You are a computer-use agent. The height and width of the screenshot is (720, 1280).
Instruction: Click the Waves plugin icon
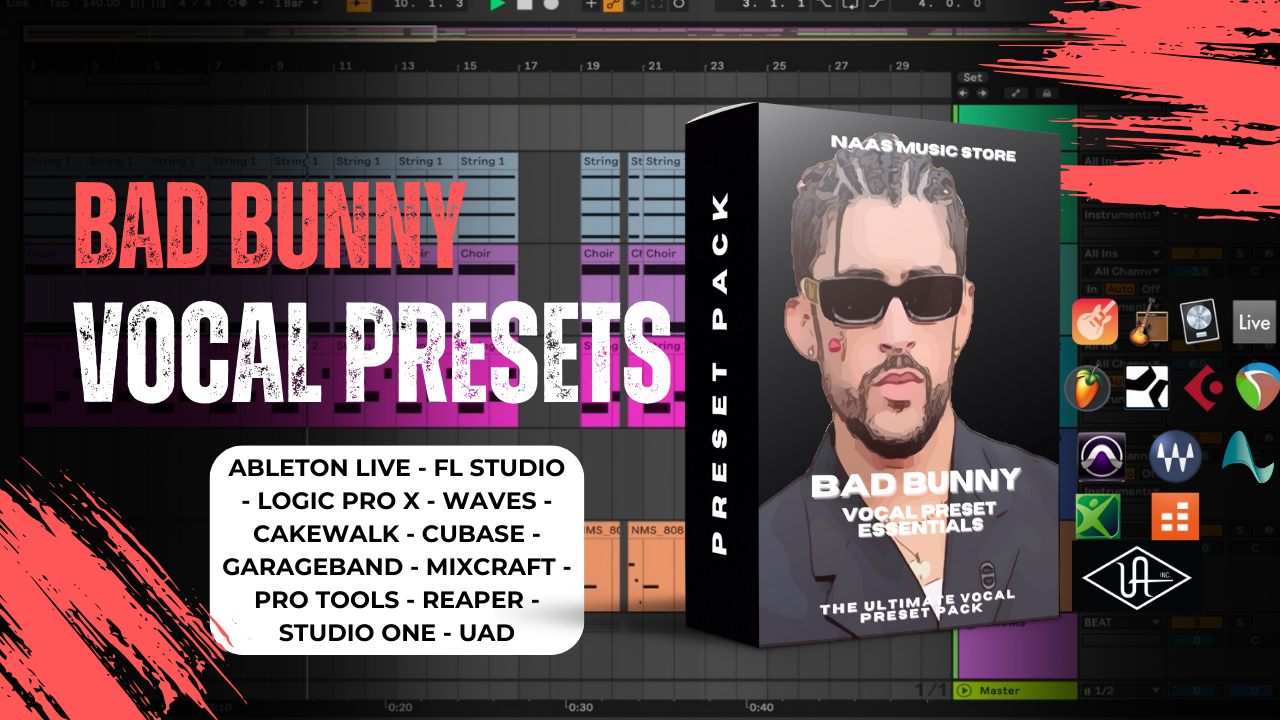coord(1174,457)
